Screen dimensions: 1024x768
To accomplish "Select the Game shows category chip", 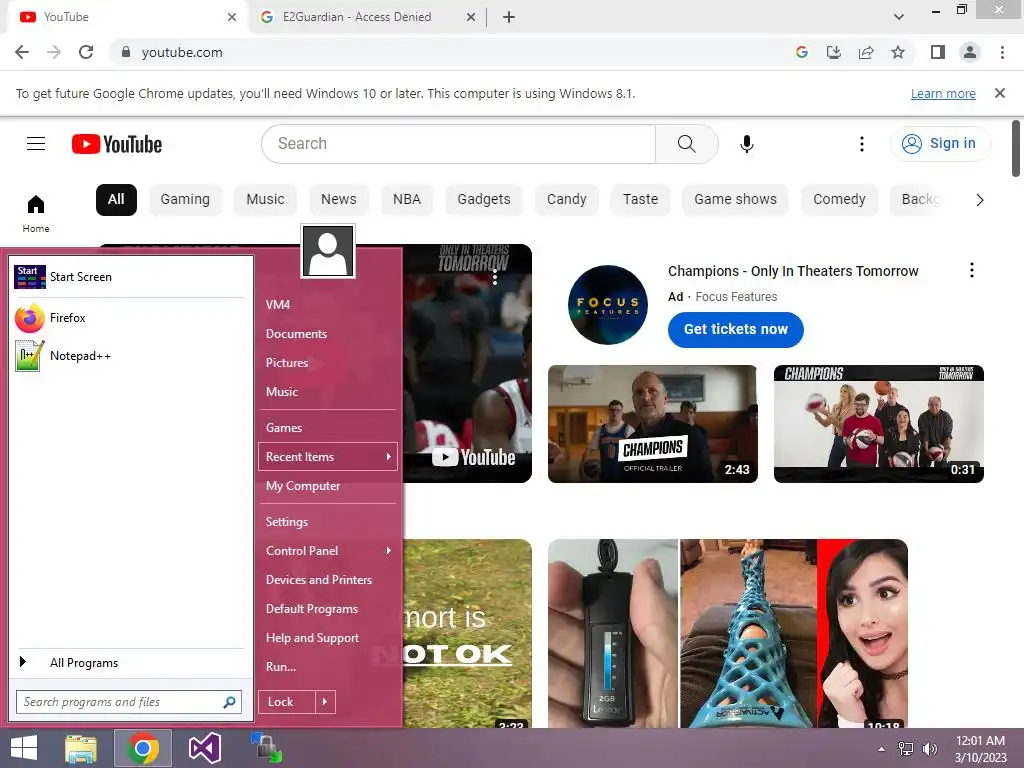I will (735, 199).
